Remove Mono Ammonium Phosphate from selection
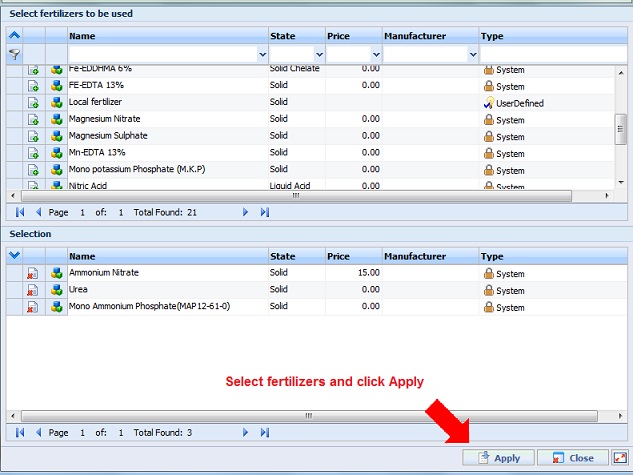The image size is (633, 475). pos(32,307)
